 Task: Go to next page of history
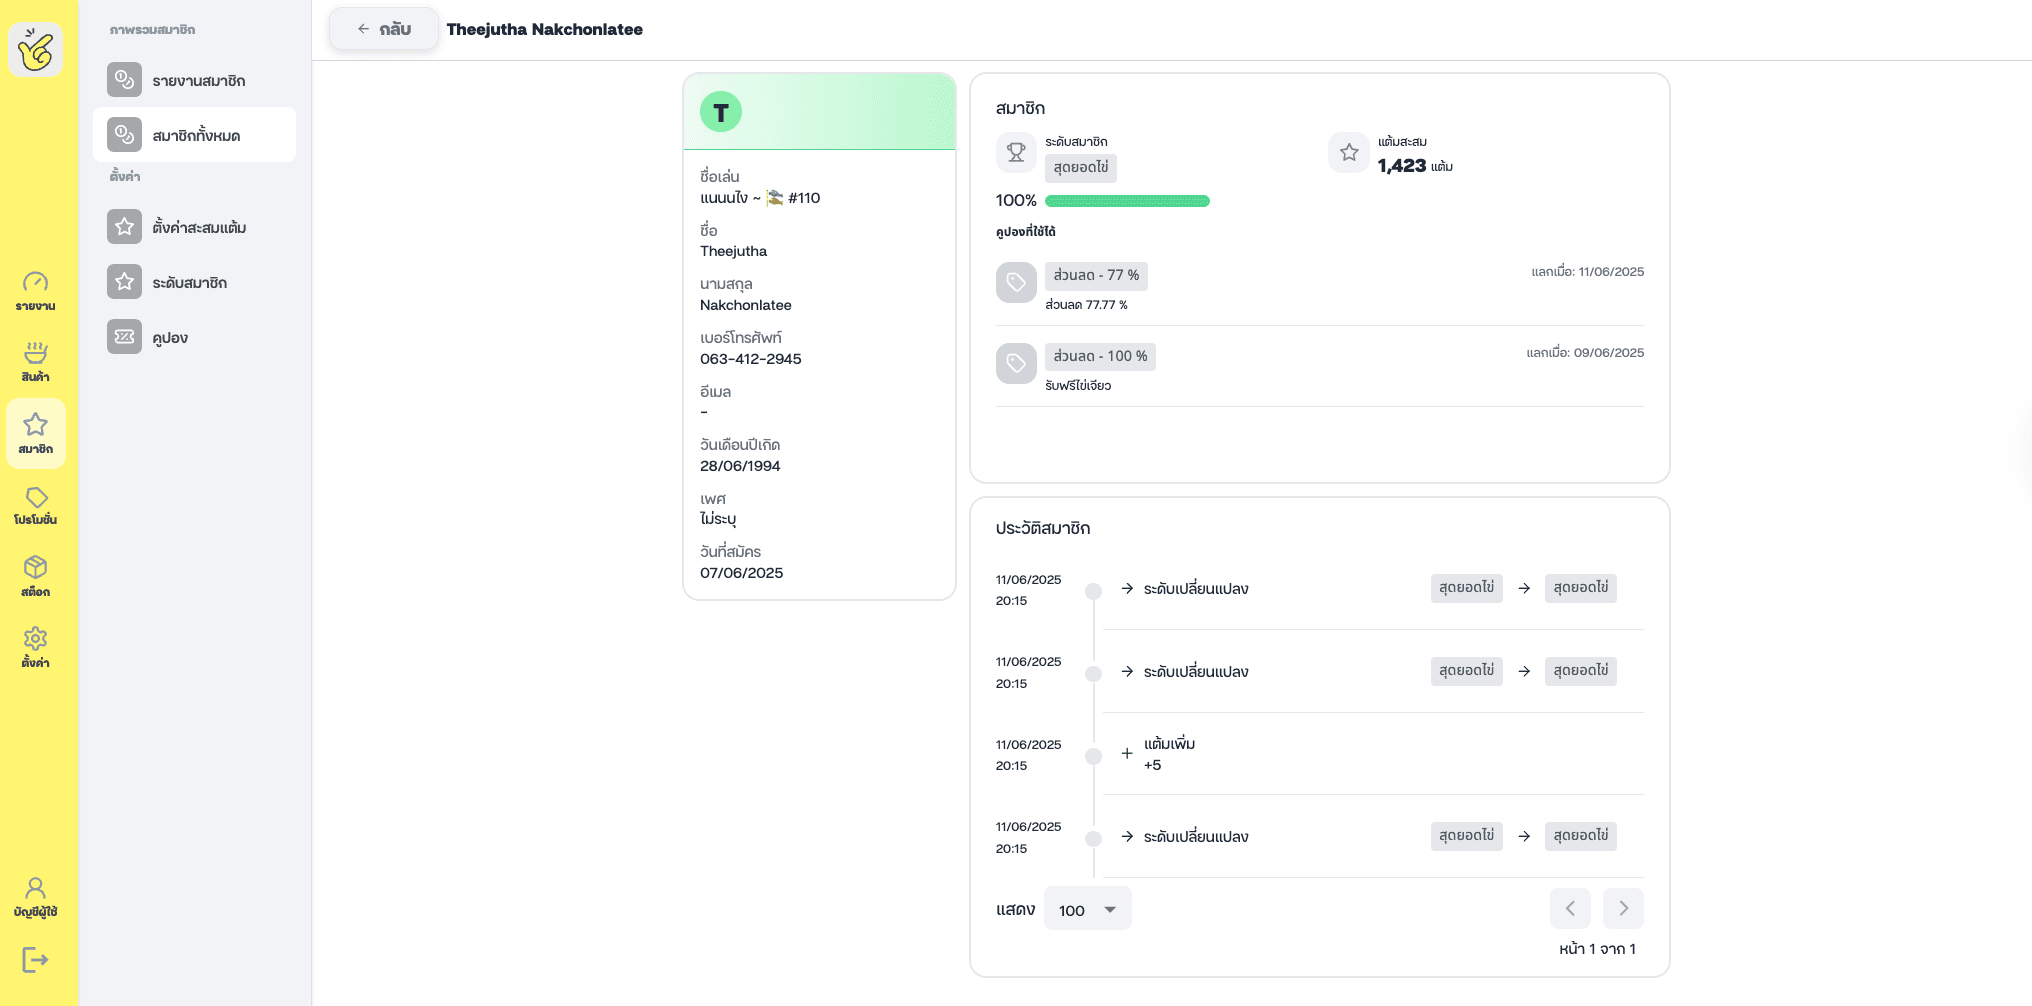(1623, 908)
